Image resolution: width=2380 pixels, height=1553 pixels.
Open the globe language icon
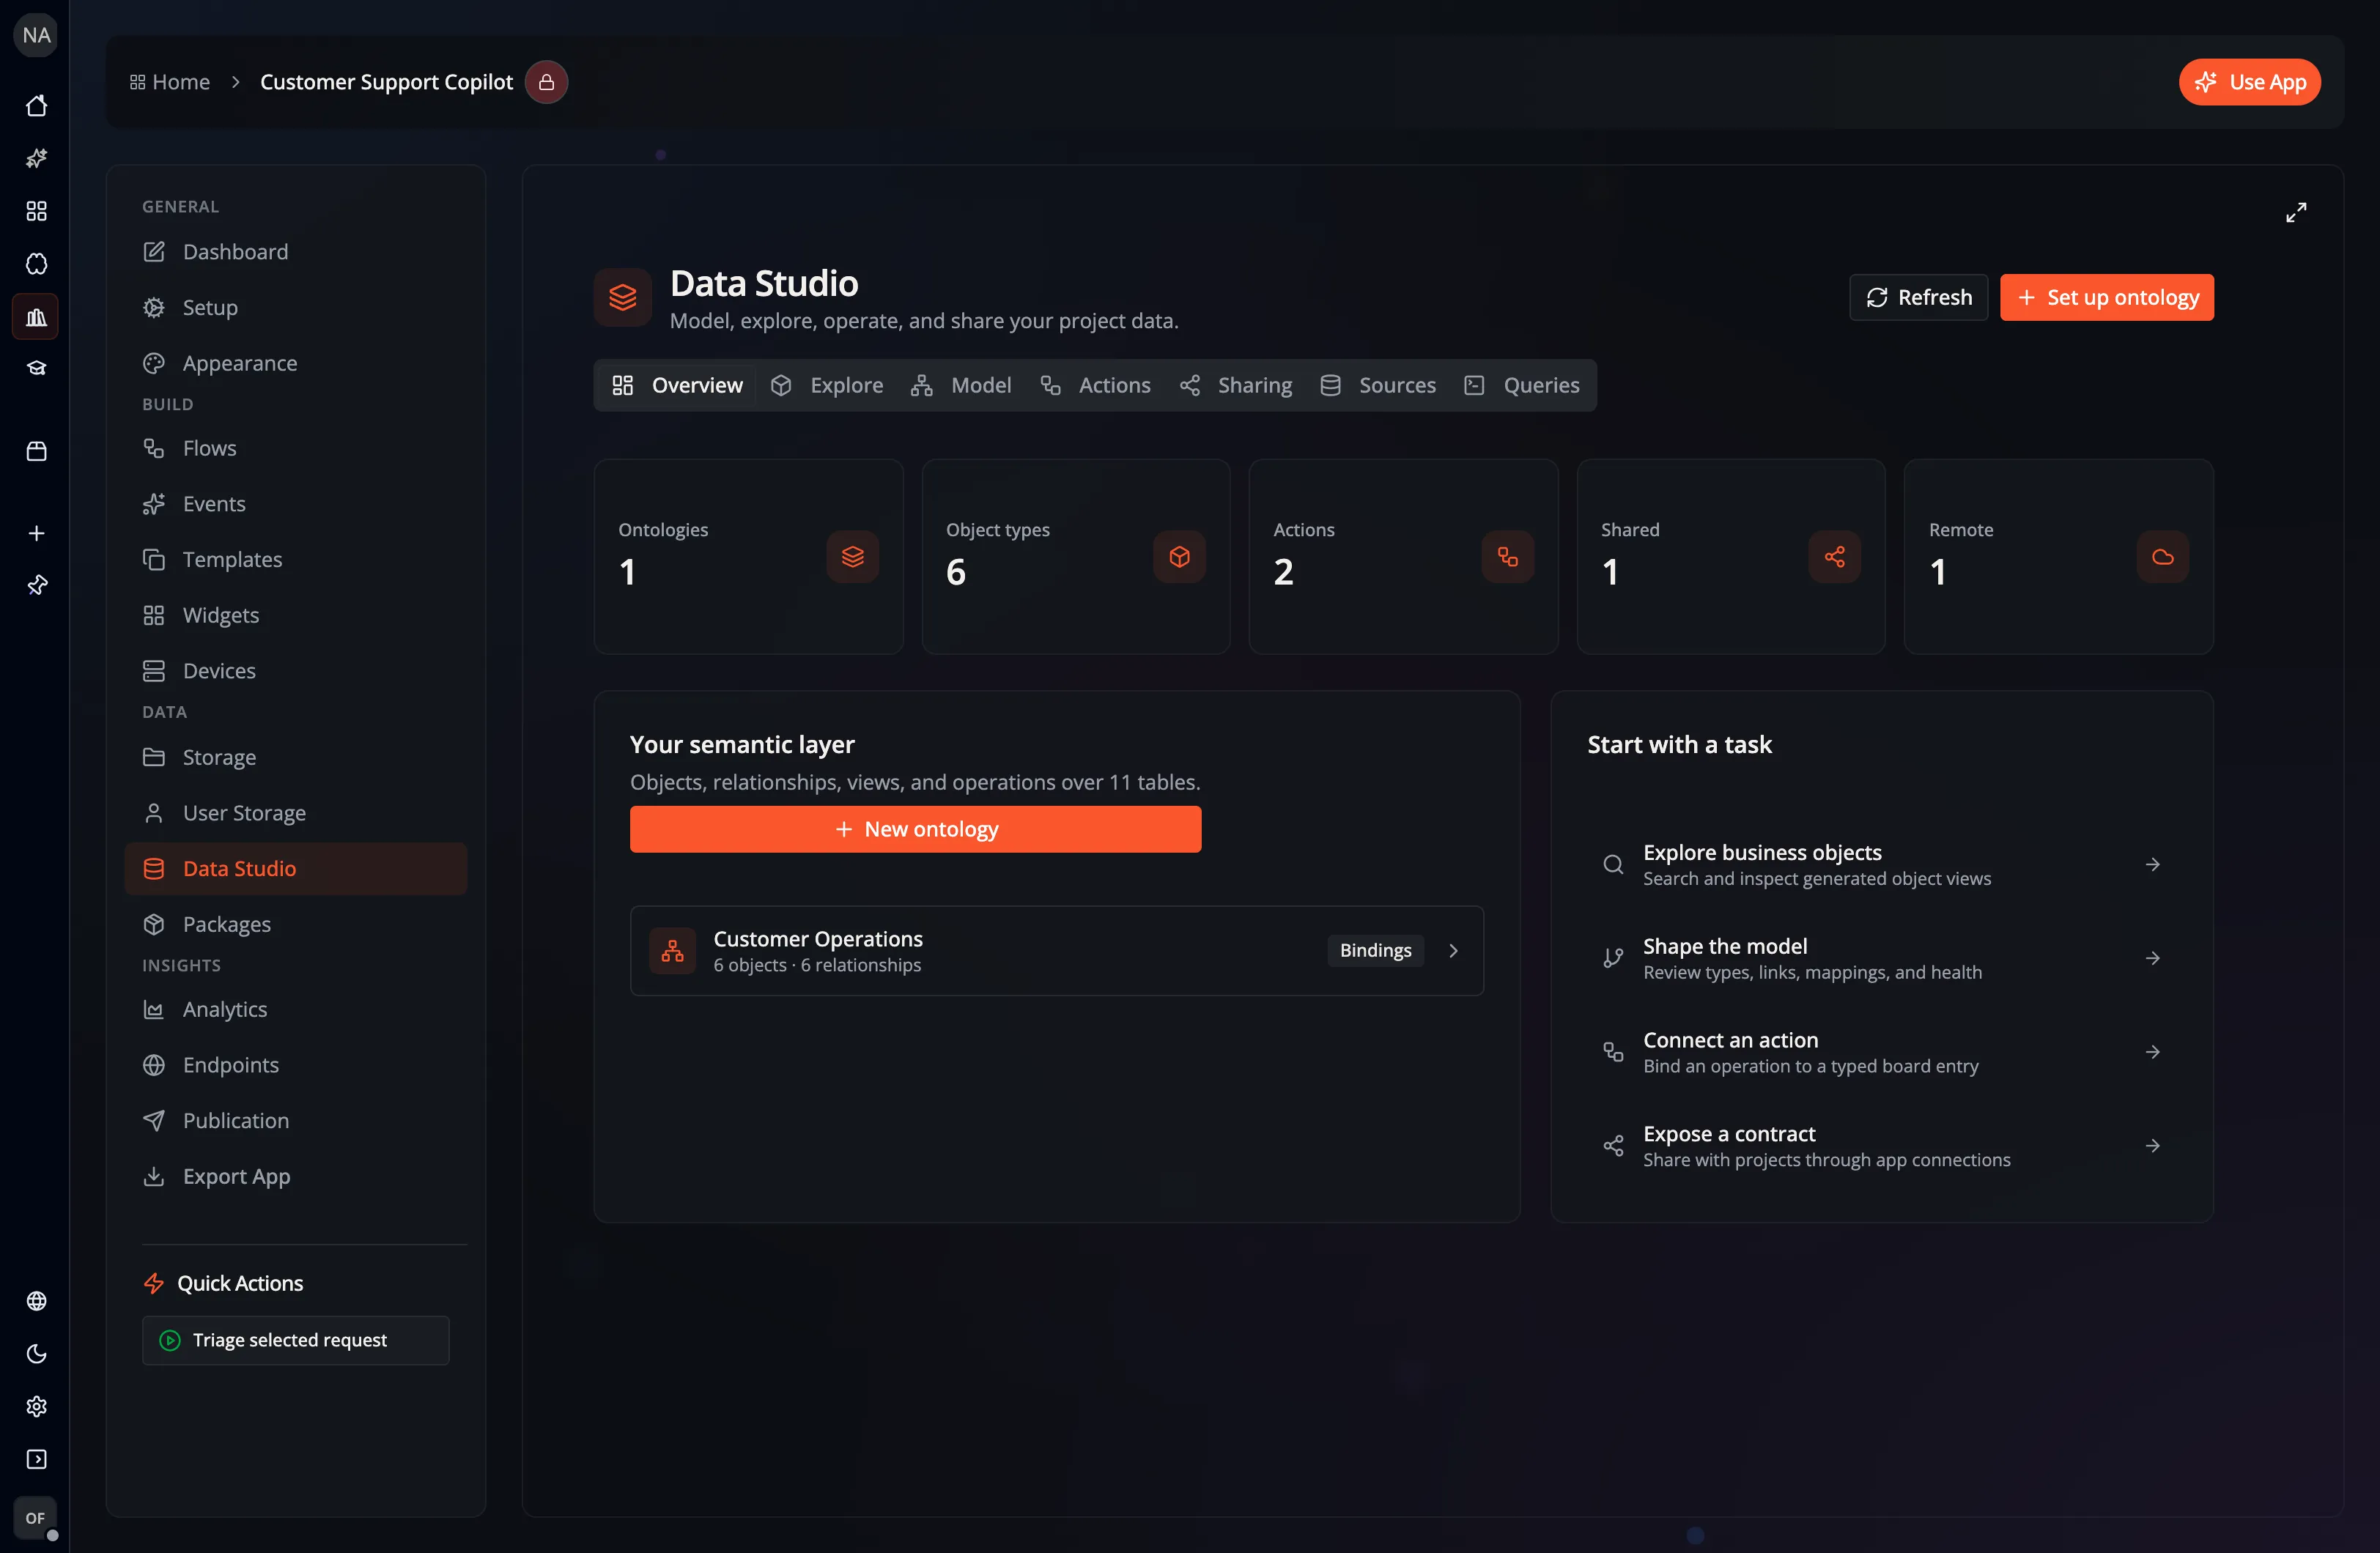[36, 1300]
